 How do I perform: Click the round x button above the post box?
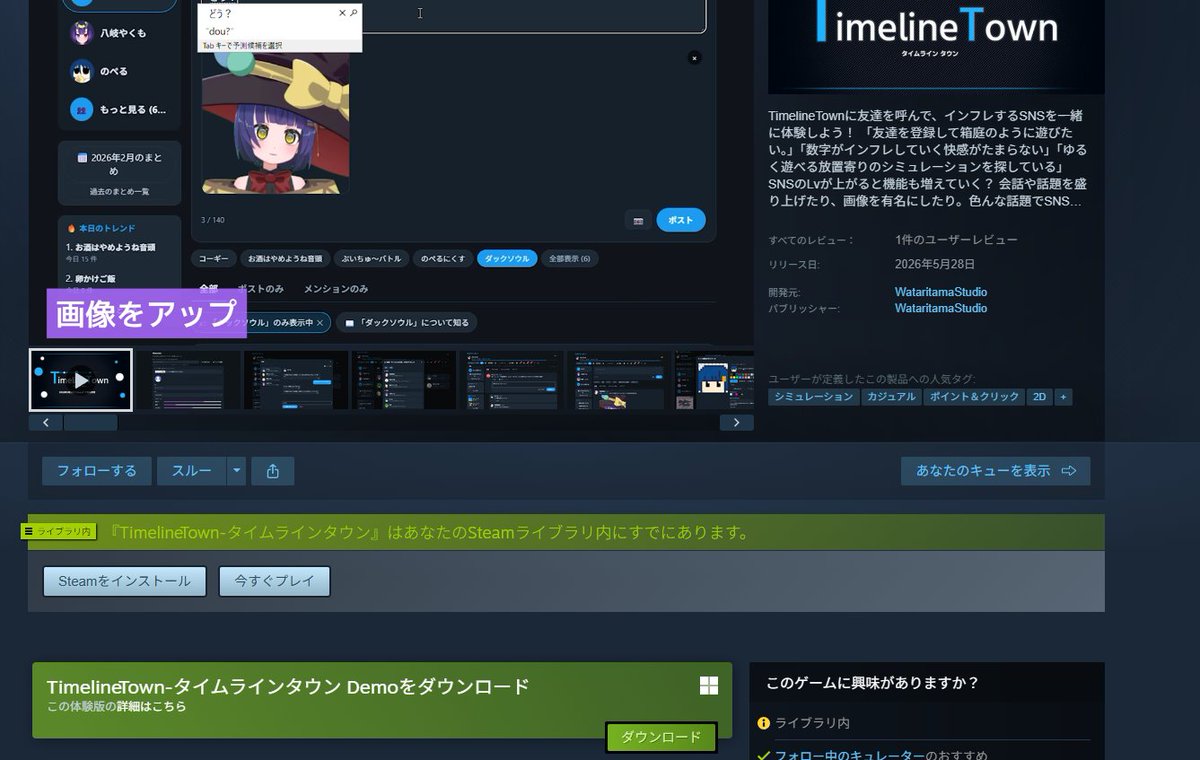click(694, 58)
